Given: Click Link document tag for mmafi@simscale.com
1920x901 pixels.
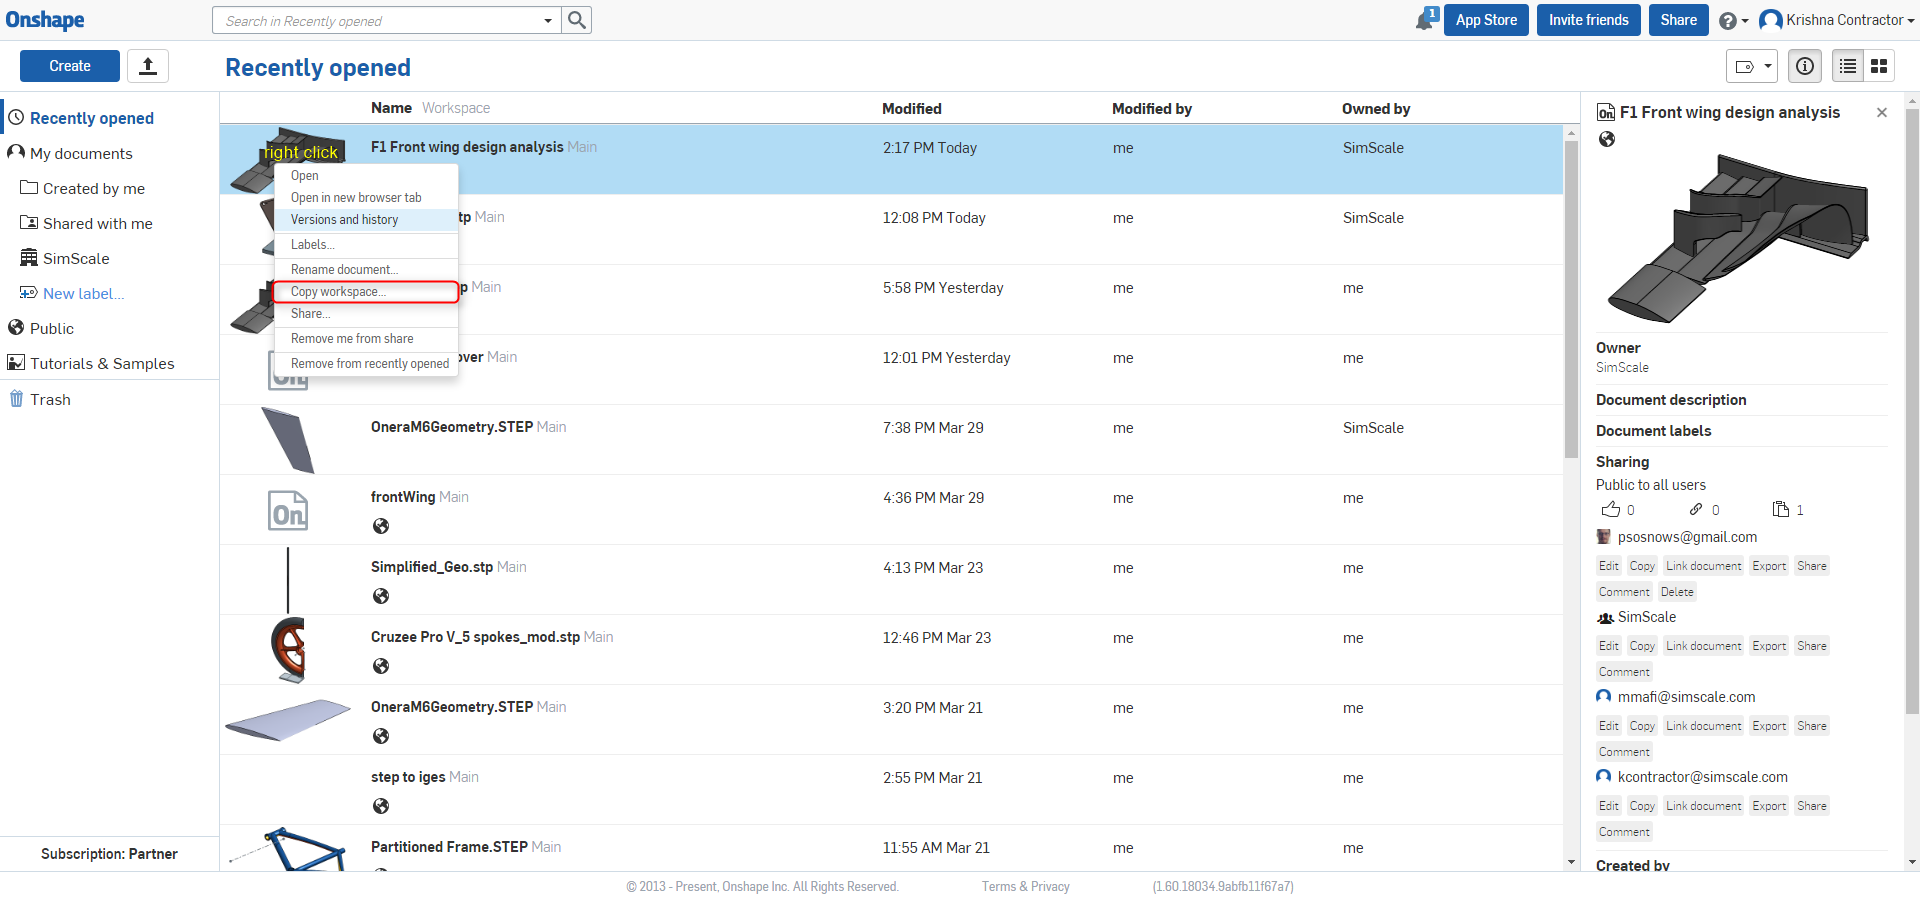Looking at the screenshot, I should coord(1704,726).
